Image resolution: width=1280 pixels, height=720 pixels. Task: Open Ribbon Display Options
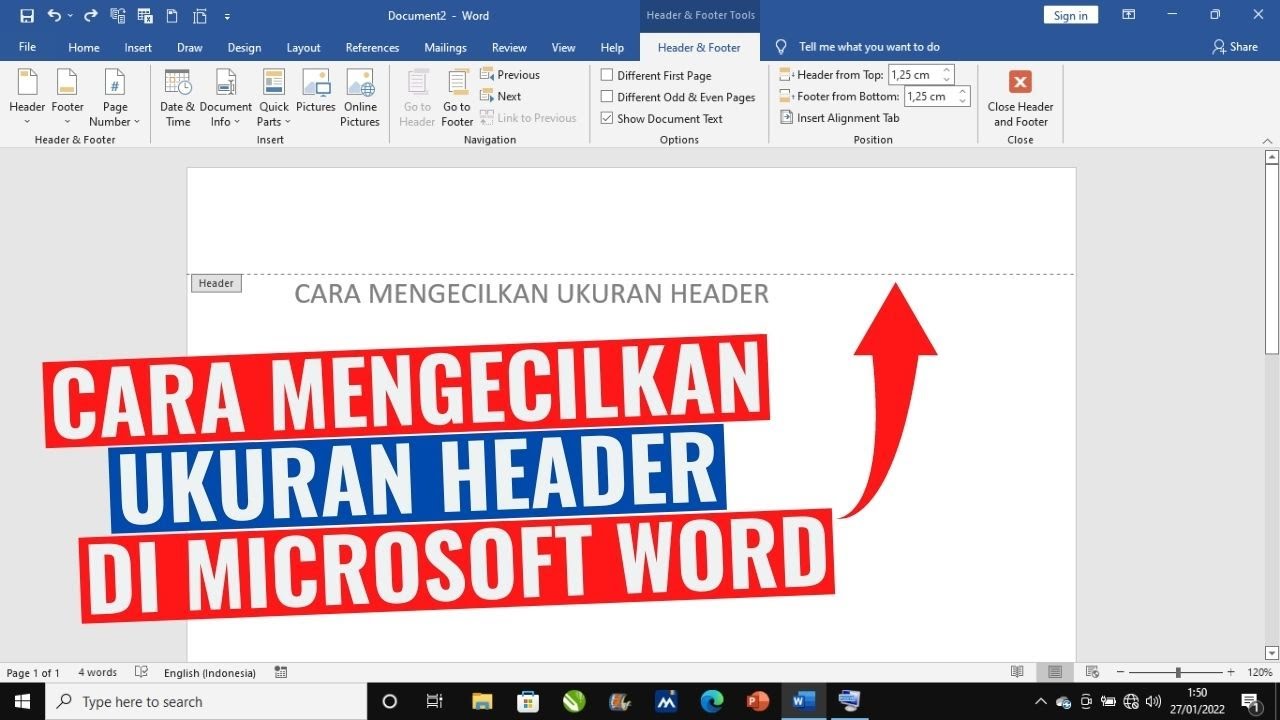tap(1129, 15)
